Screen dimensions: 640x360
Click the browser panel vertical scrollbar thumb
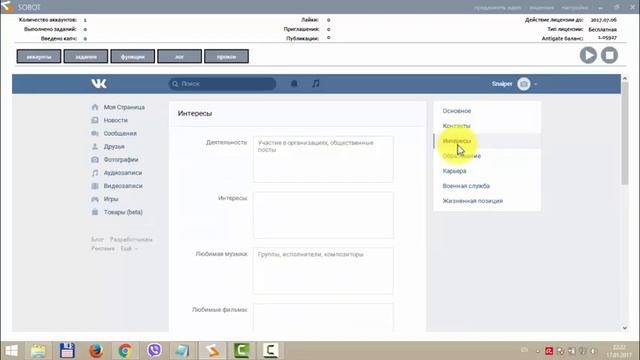(x=624, y=133)
